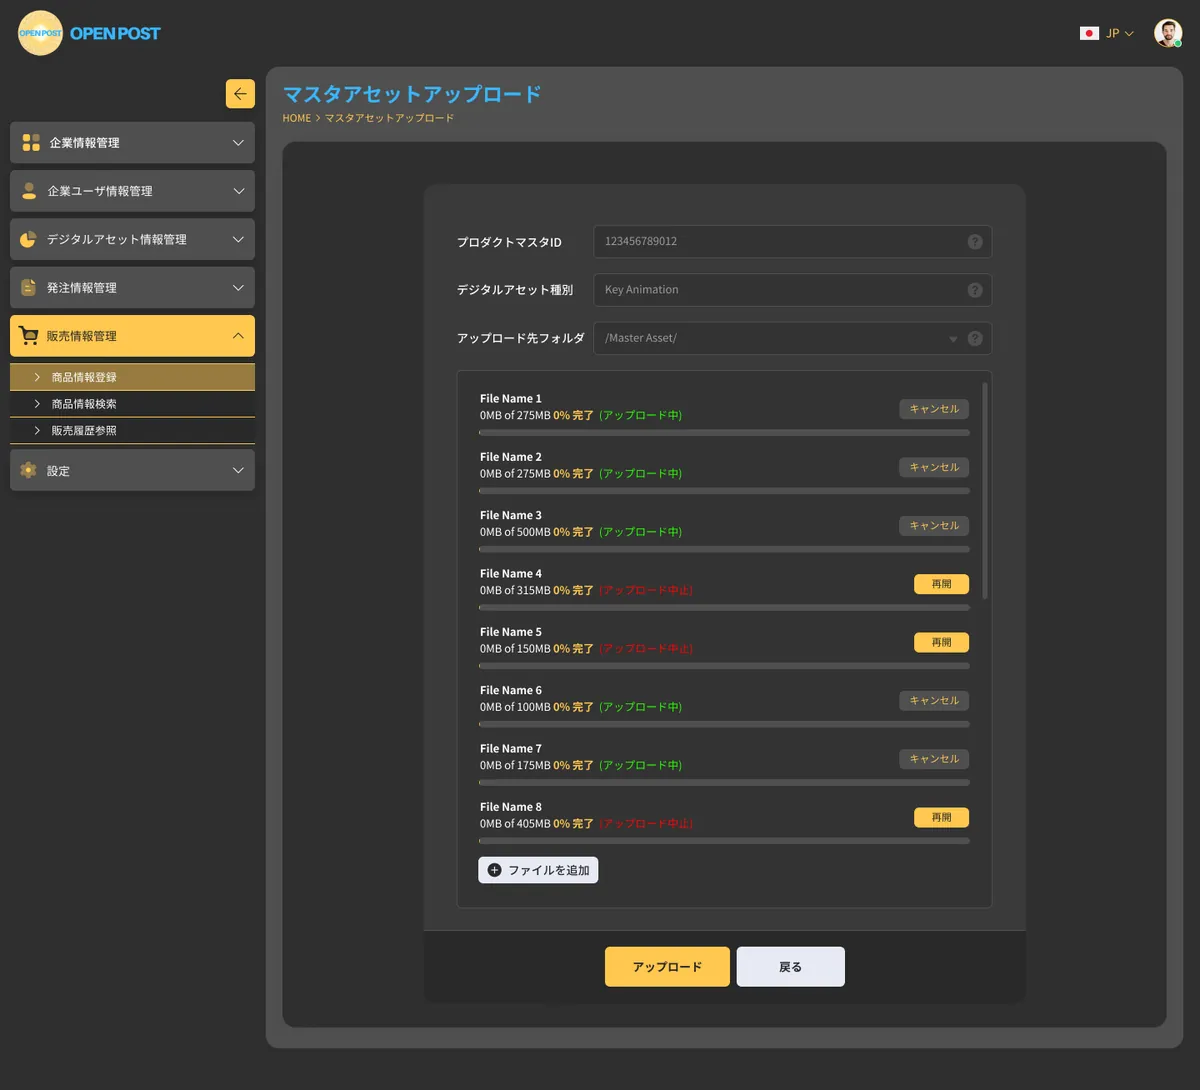This screenshot has width=1200, height=1090.
Task: Click the マスタアセットアップロード breadcrumb text
Action: [389, 118]
